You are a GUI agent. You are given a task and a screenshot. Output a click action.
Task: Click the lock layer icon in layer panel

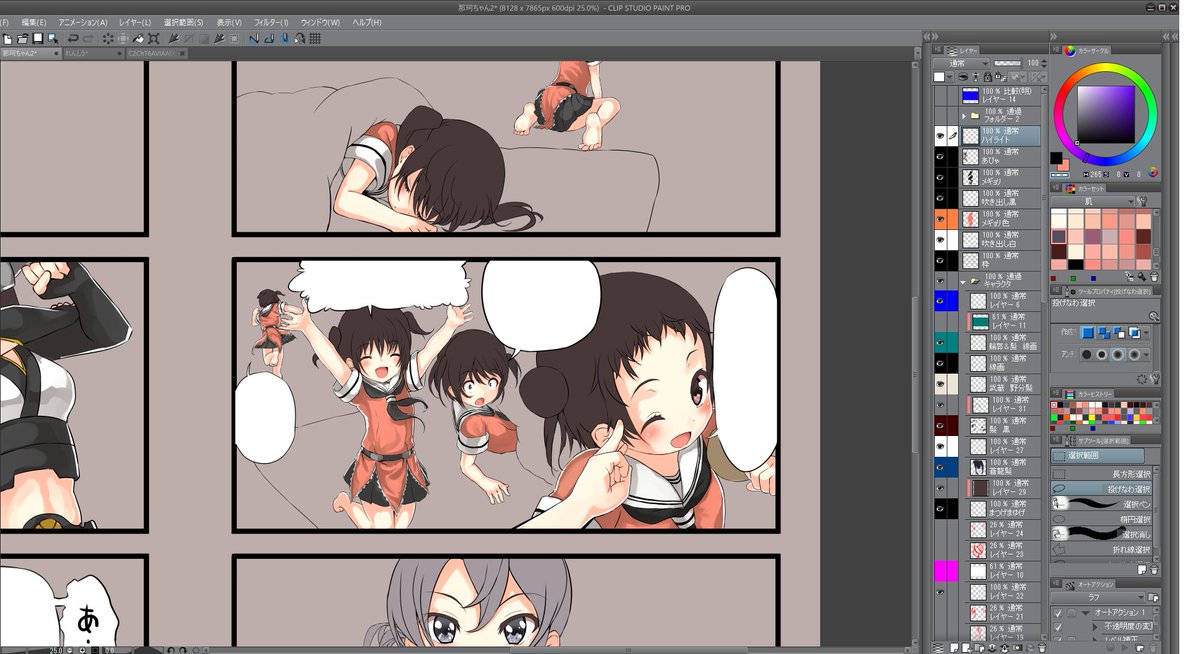(x=987, y=76)
